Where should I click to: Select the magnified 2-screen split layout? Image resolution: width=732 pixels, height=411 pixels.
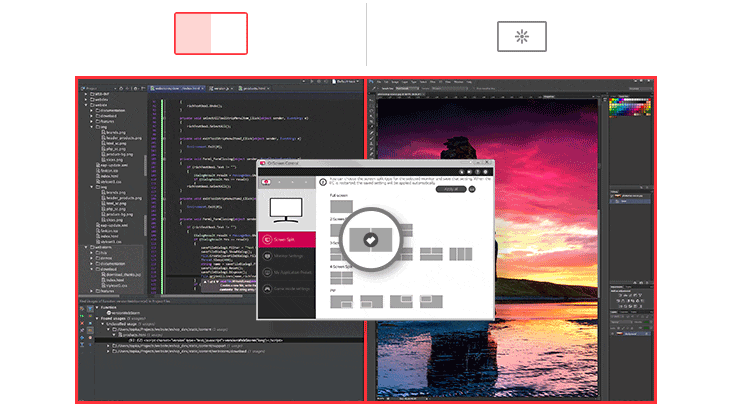[370, 241]
